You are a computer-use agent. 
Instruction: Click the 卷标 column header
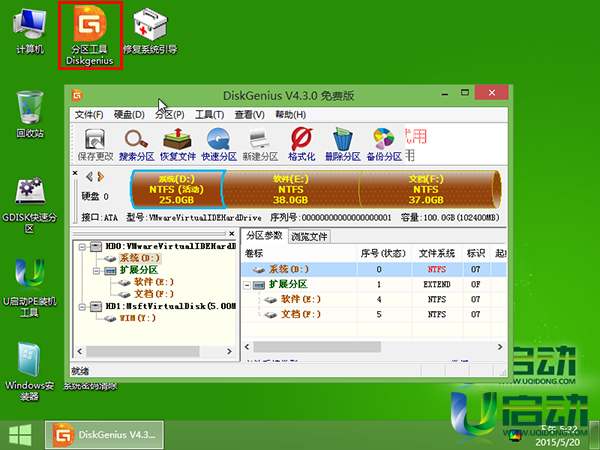tap(299, 253)
